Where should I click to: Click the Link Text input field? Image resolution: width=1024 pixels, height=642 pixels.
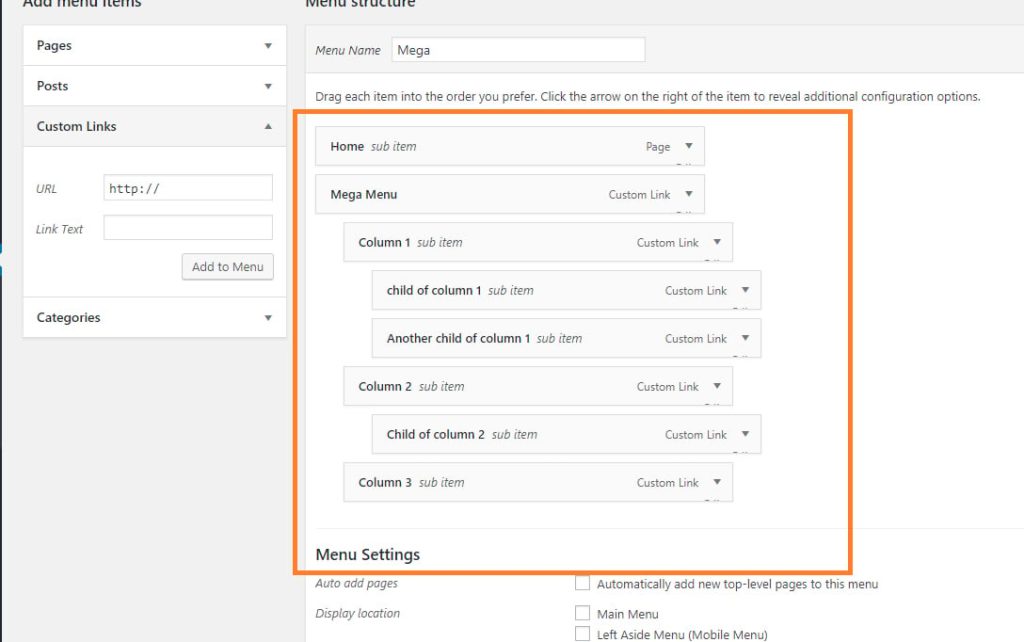click(x=188, y=228)
